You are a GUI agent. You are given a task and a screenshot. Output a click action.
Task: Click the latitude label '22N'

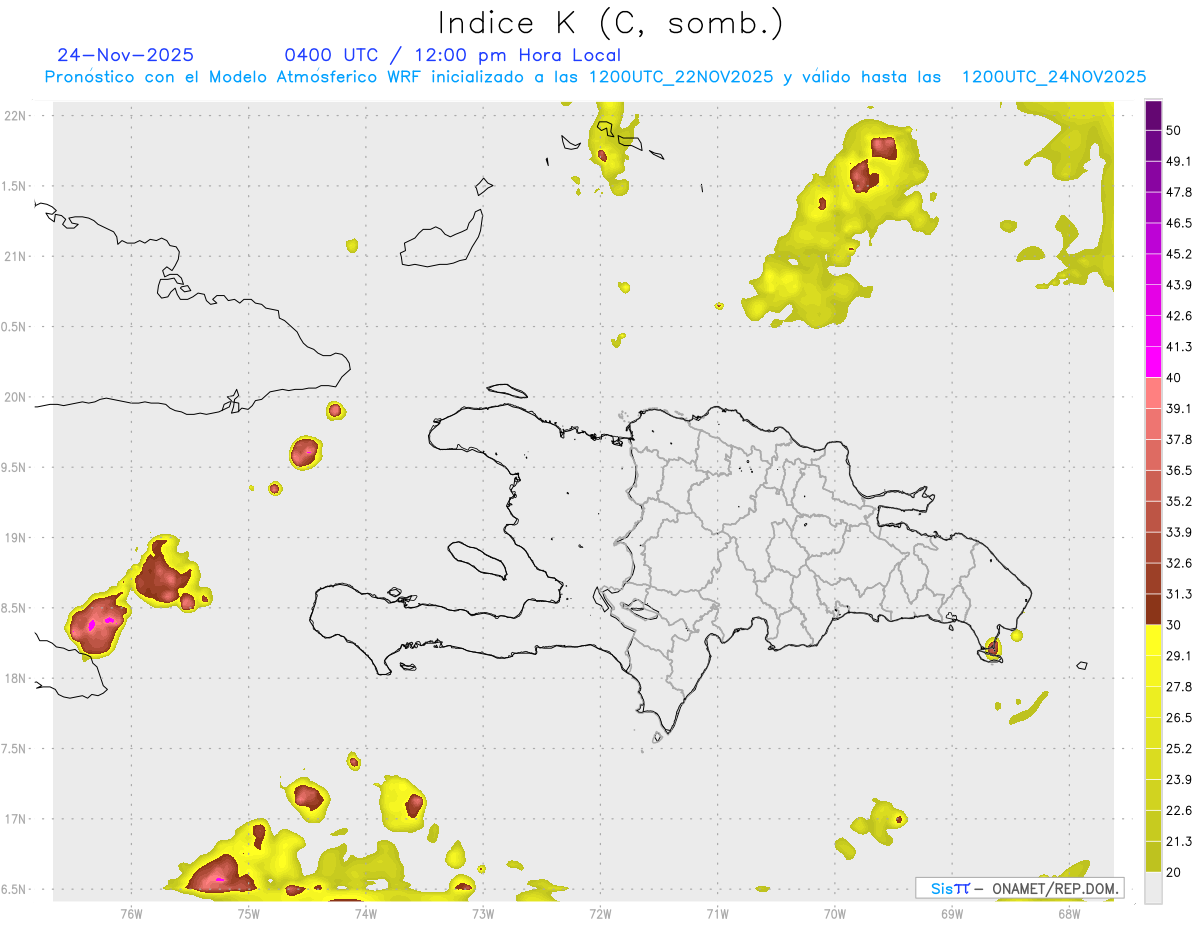pyautogui.click(x=16, y=115)
